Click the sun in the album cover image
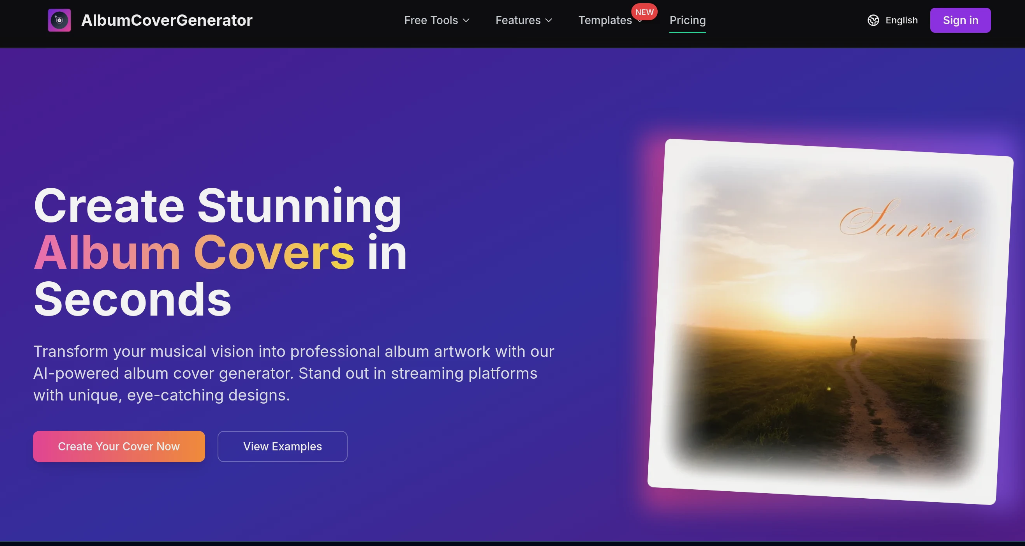The height and width of the screenshot is (546, 1025). 800,298
